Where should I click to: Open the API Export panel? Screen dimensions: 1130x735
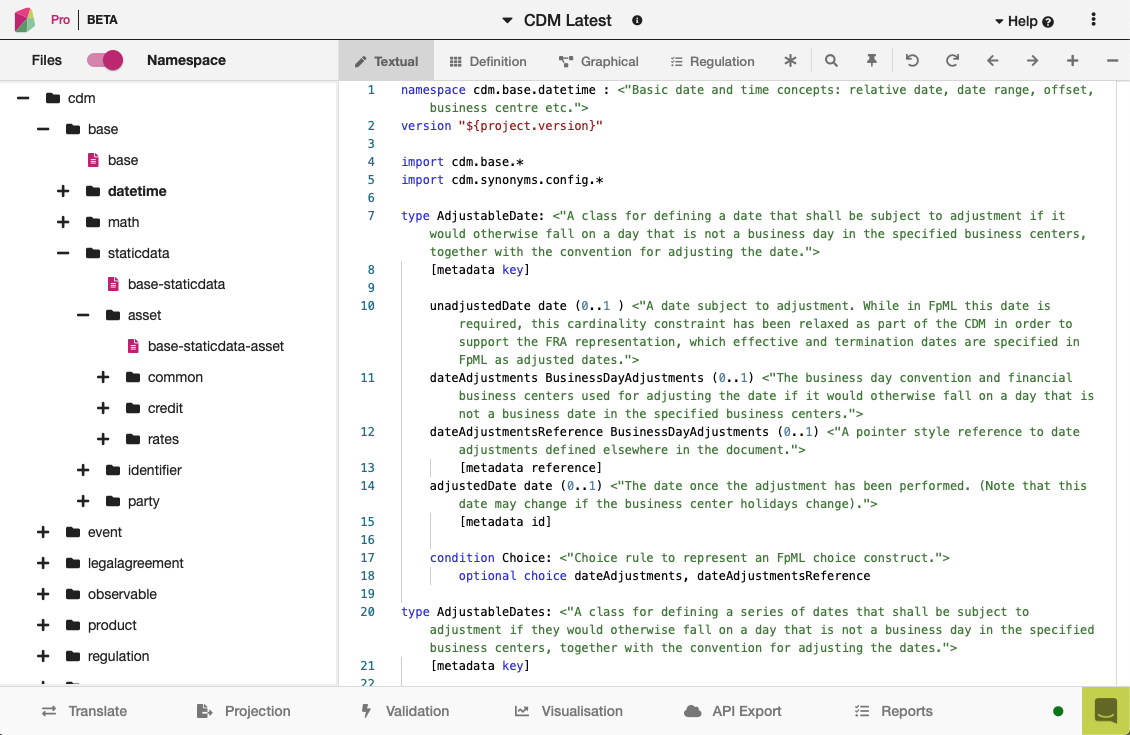coord(733,711)
